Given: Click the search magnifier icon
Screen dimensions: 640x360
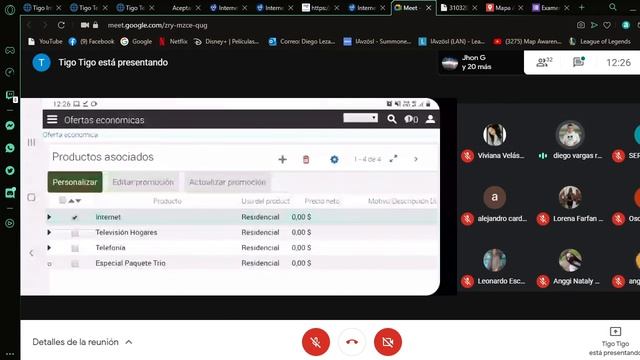Looking at the screenshot, I should coord(392,119).
